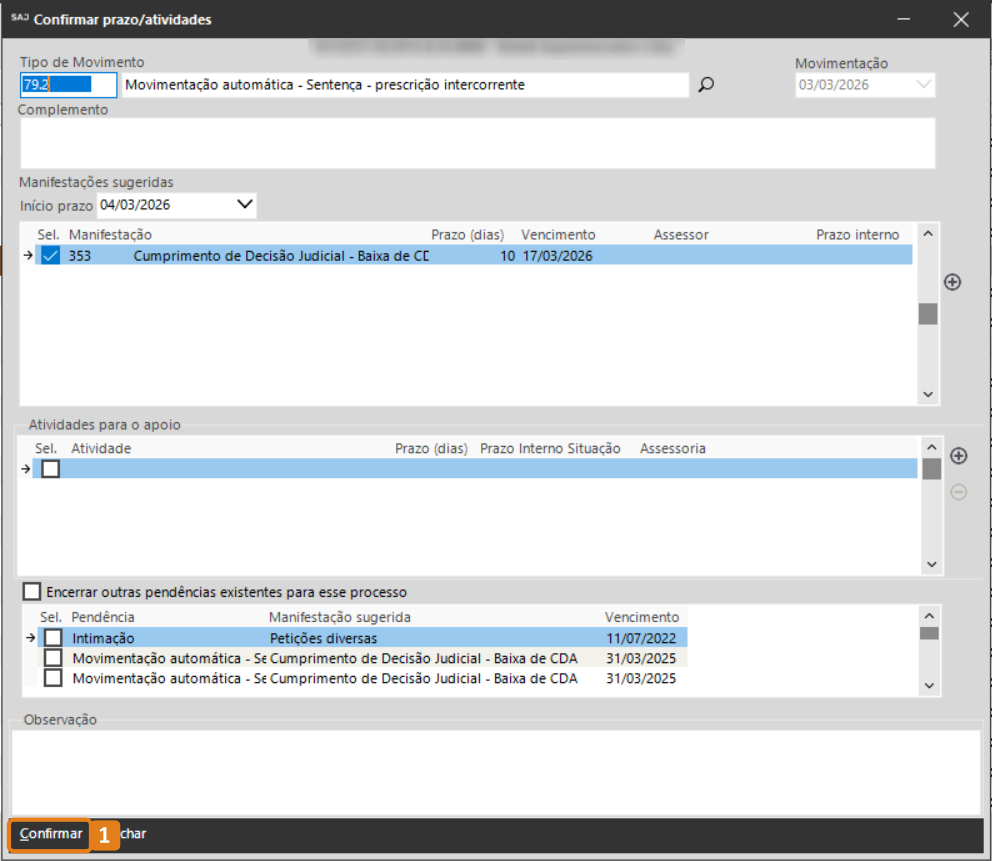Click the minus icon to remove an activity
This screenshot has width=992, height=861.
(x=958, y=492)
